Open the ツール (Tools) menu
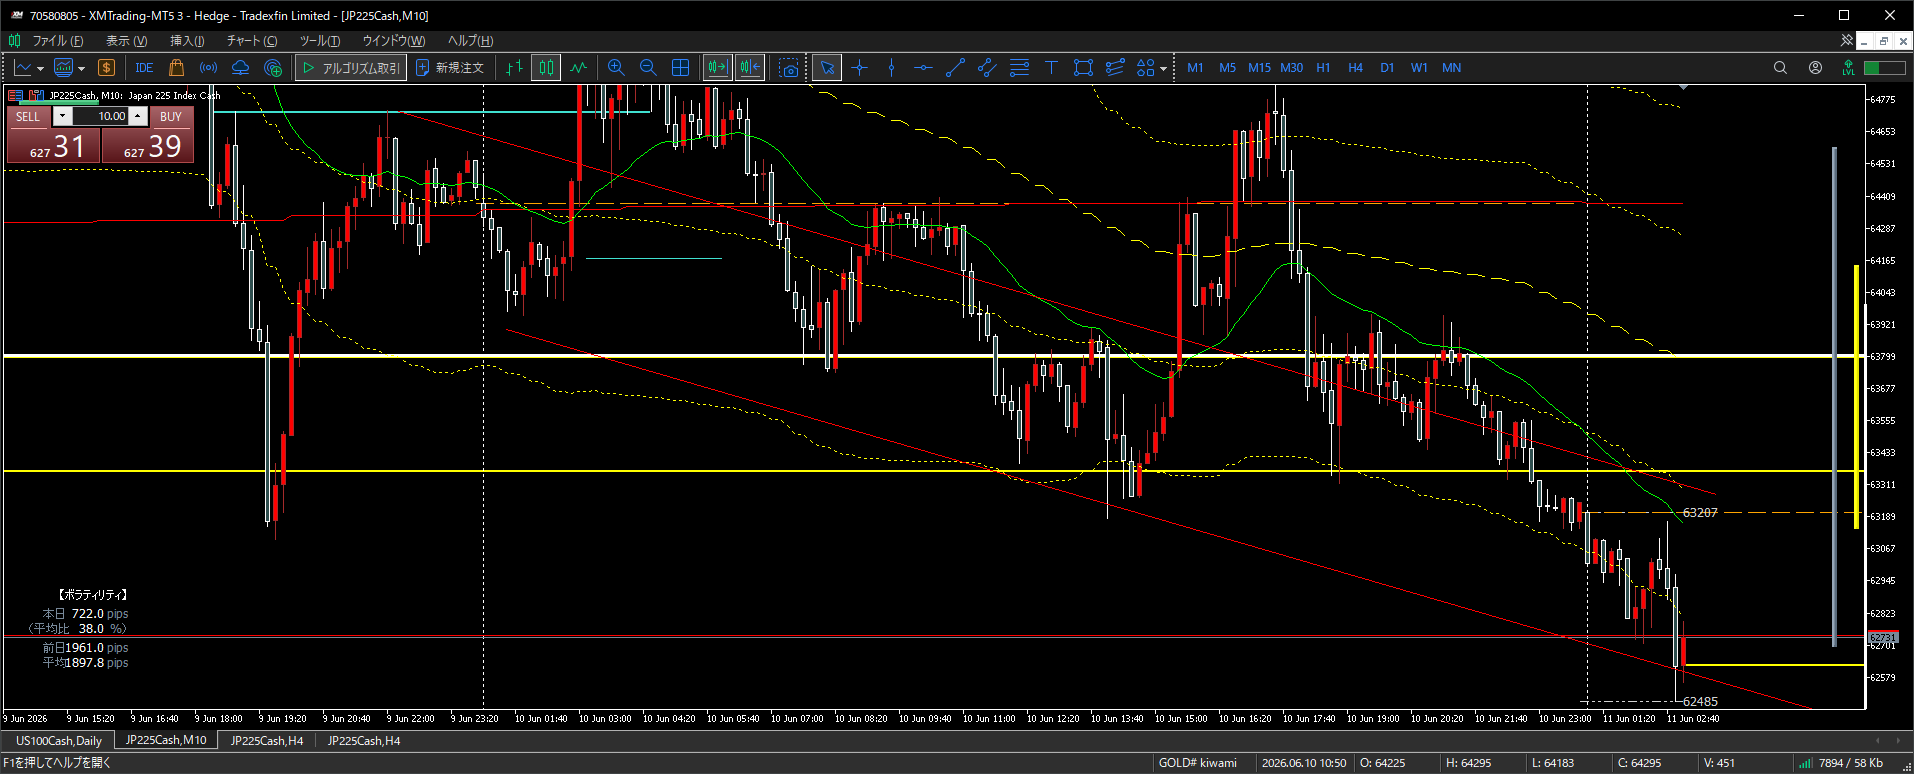This screenshot has height=774, width=1914. (x=320, y=41)
